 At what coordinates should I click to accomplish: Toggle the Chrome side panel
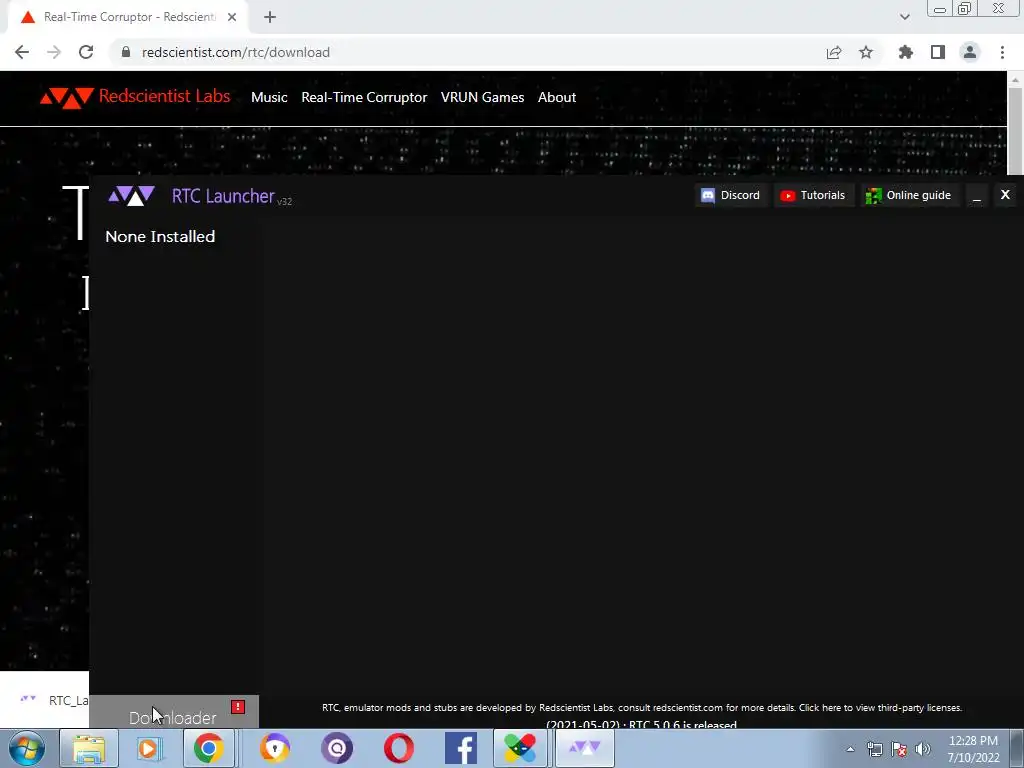pos(938,52)
